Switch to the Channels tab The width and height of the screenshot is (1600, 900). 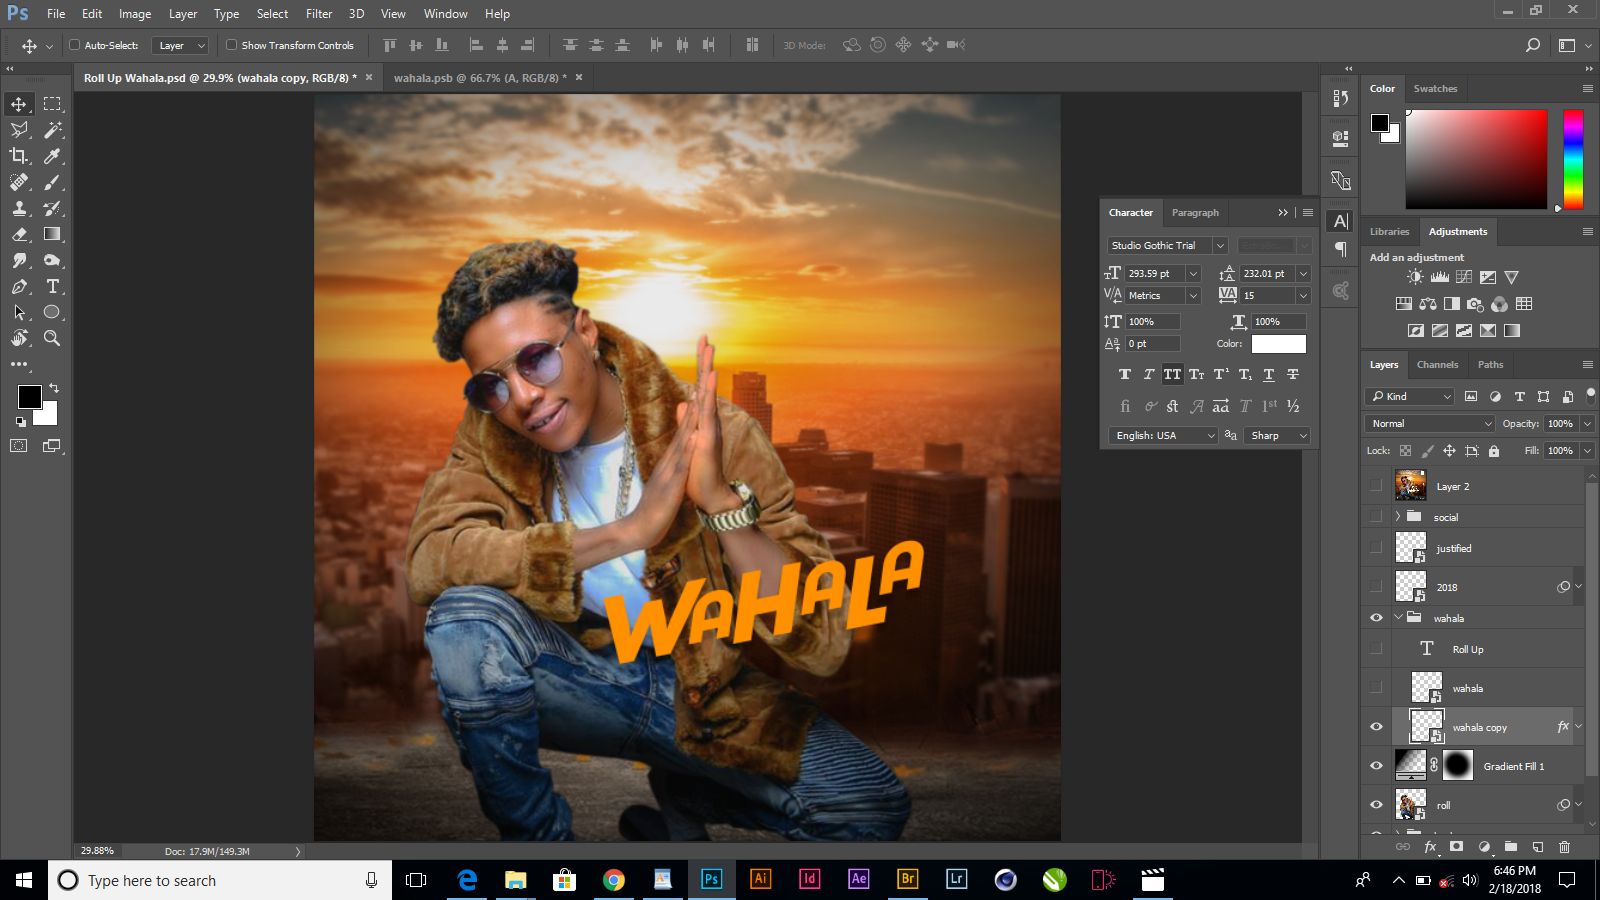pyautogui.click(x=1437, y=365)
